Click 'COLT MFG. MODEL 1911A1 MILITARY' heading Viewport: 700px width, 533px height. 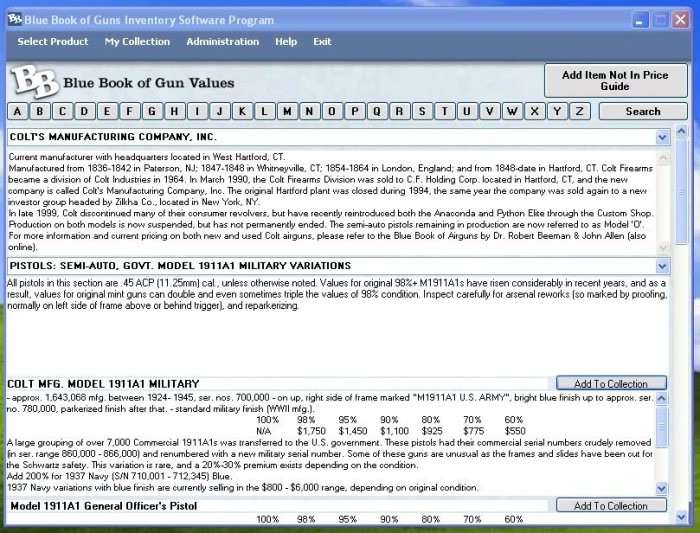coord(103,384)
